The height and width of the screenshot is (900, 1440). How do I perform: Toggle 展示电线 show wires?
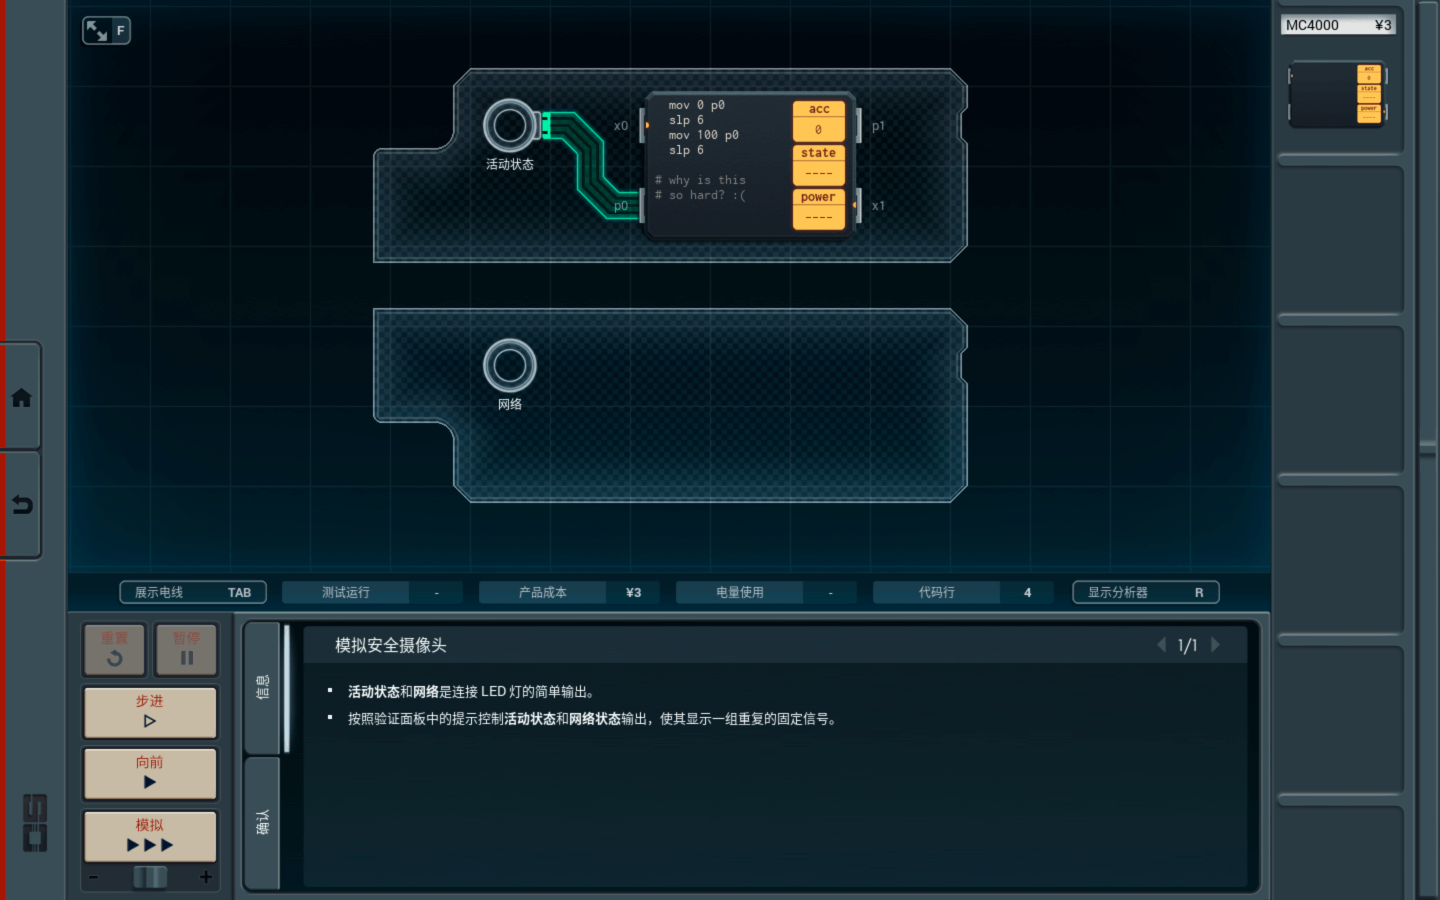tap(192, 592)
